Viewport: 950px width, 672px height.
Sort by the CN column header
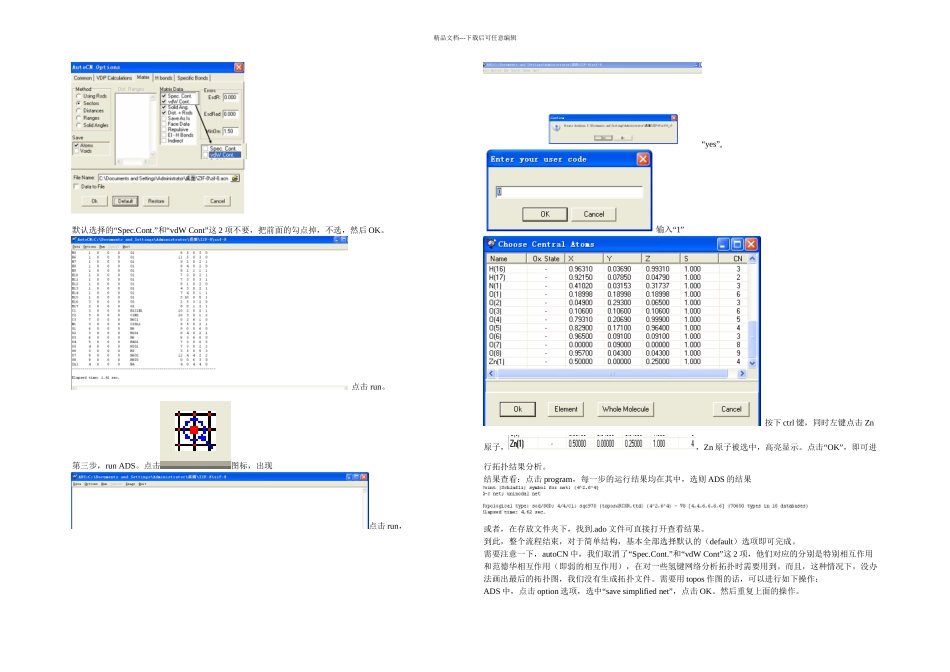(x=733, y=259)
